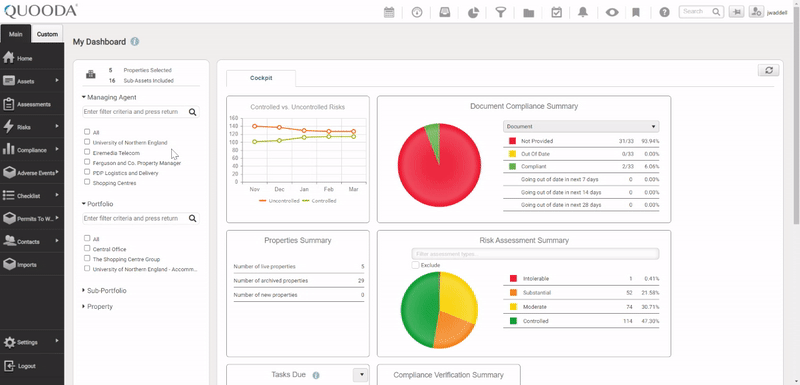The width and height of the screenshot is (800, 385).
Task: Click the gauge dashboard icon
Action: [417, 12]
